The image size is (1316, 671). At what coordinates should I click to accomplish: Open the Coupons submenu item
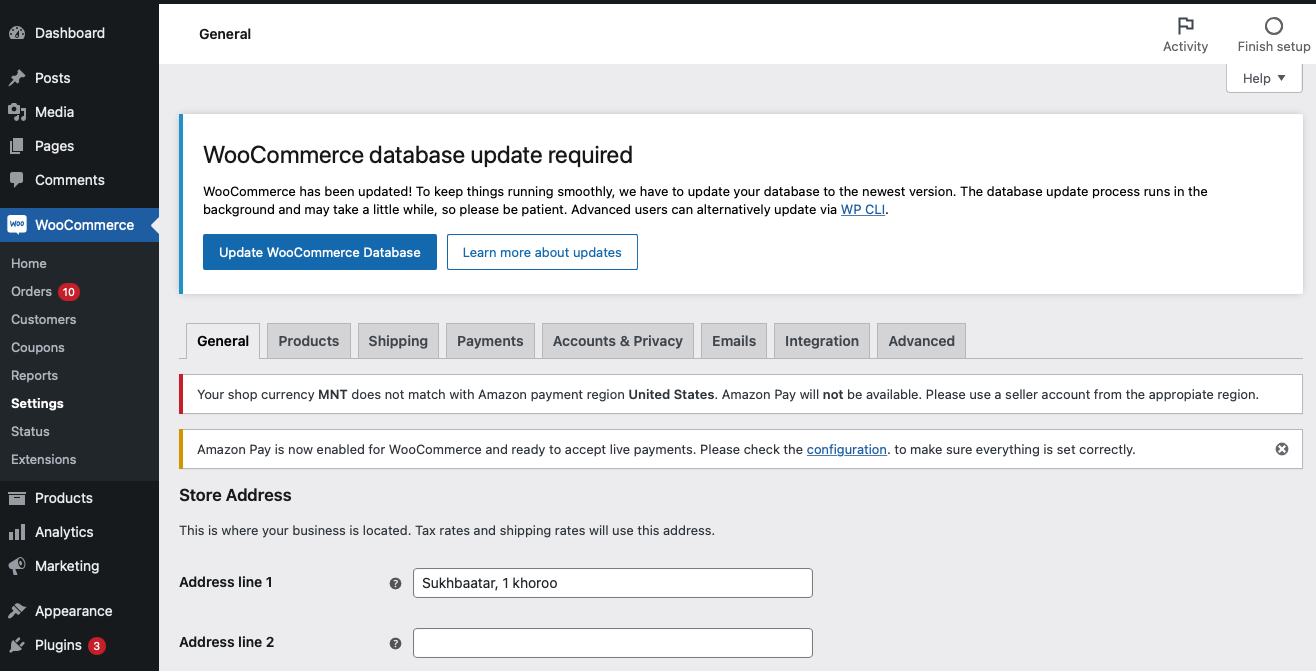point(38,348)
